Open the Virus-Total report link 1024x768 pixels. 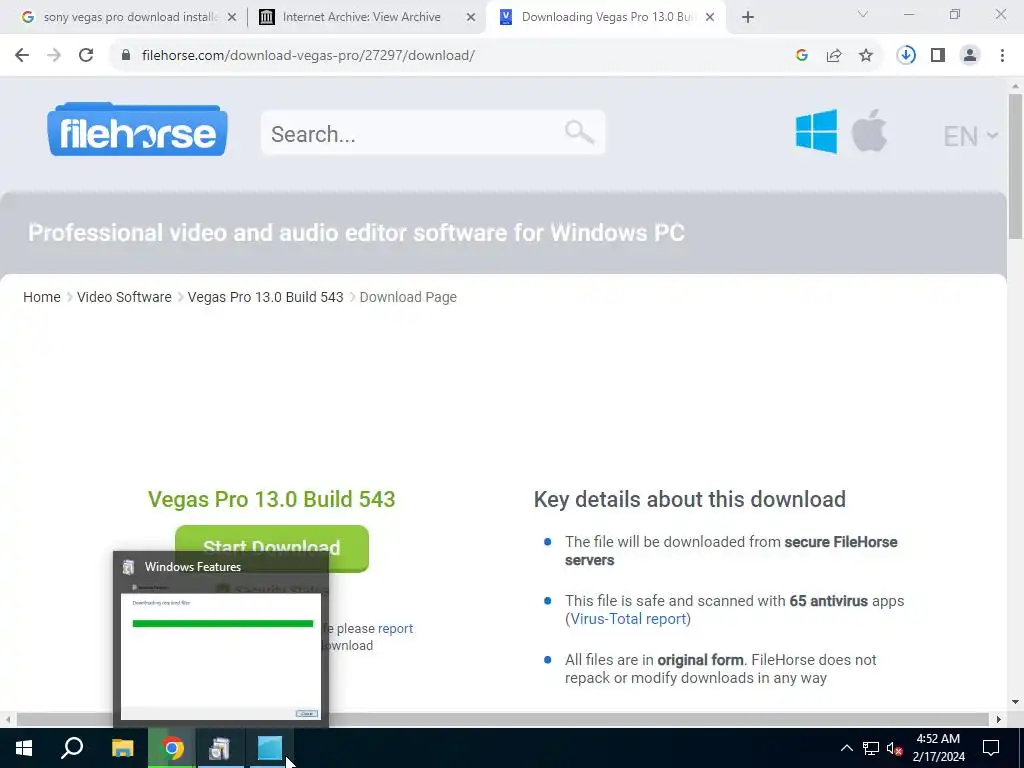628,618
